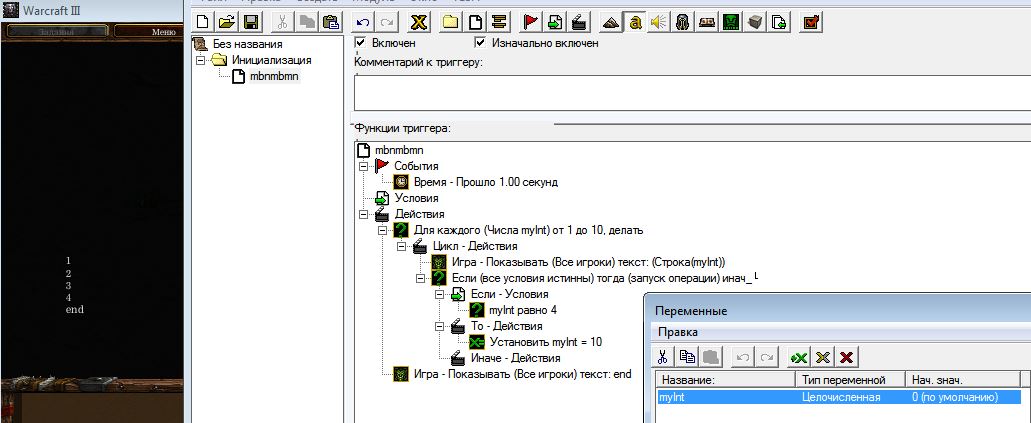1031x423 pixels.
Task: Click the Paste clipboard icon in main toolbar
Action: coord(333,22)
